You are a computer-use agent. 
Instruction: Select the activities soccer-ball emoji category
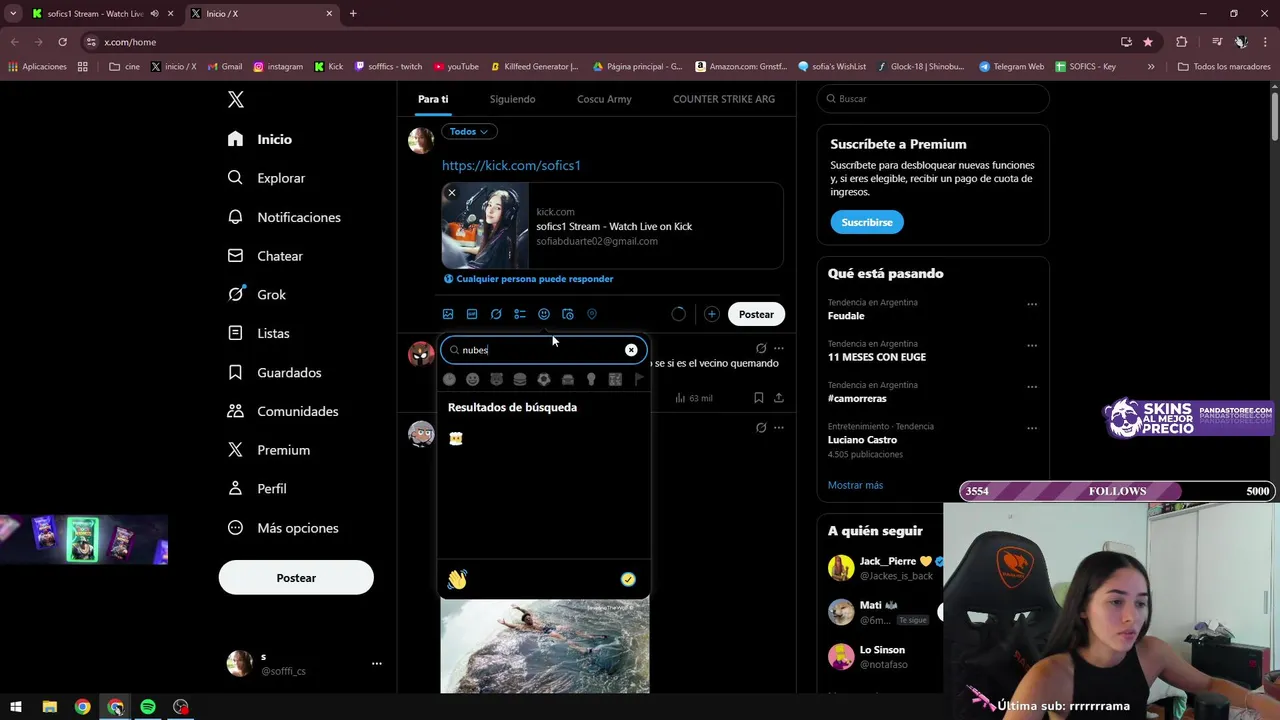tap(544, 379)
